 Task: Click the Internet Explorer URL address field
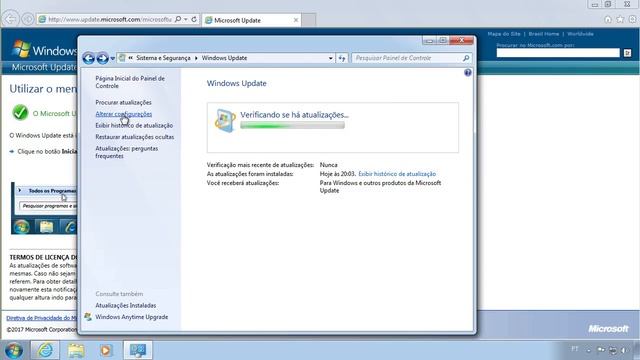click(109, 19)
